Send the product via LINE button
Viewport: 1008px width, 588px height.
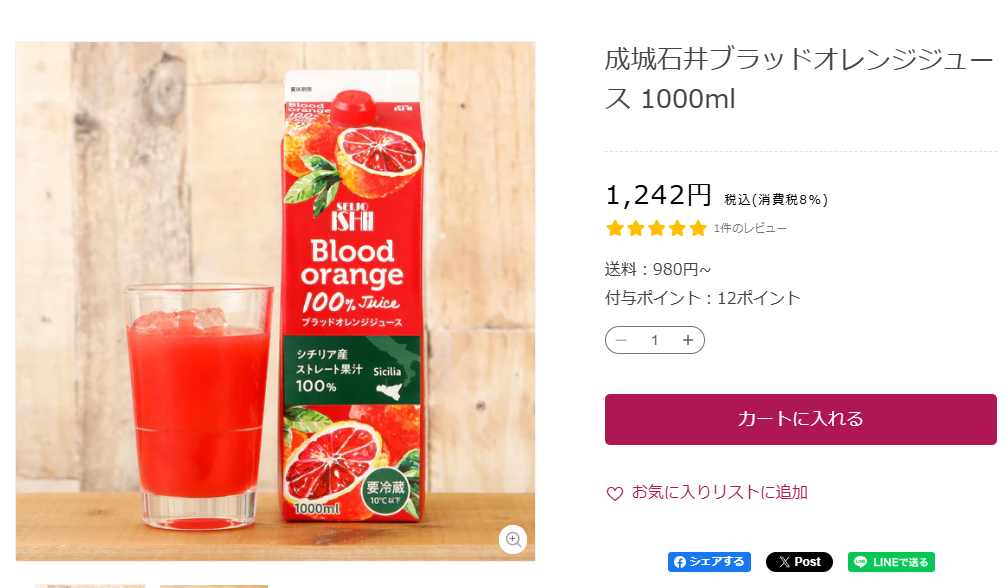[891, 562]
